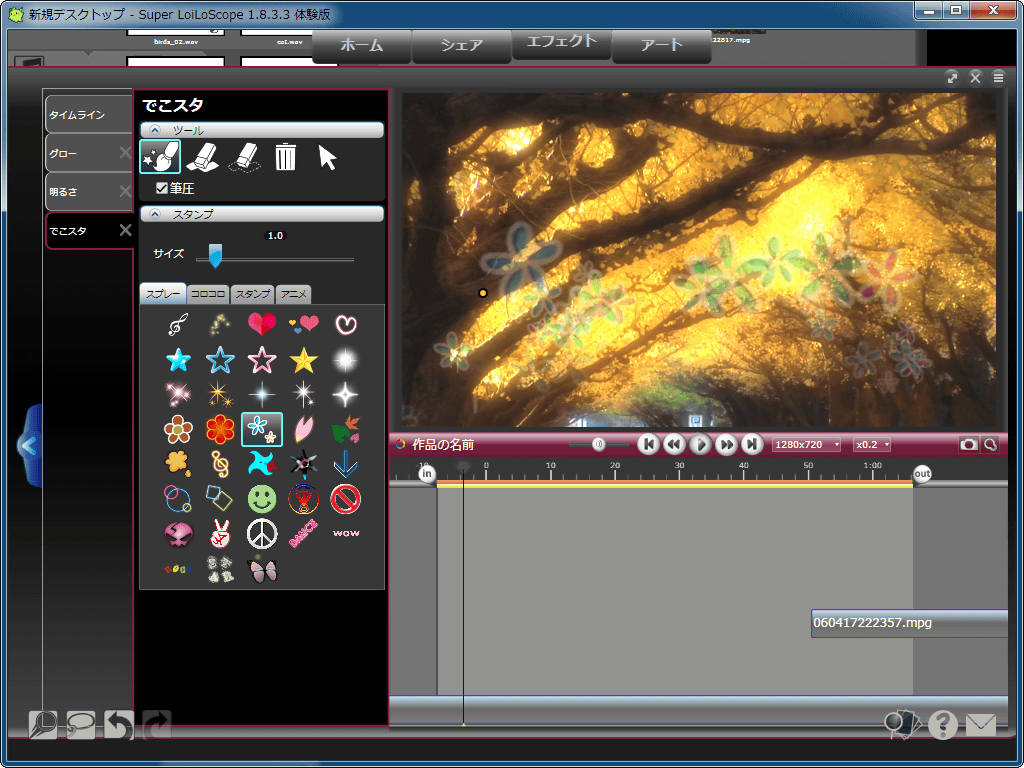Click the undo arrow icon

pyautogui.click(x=119, y=725)
